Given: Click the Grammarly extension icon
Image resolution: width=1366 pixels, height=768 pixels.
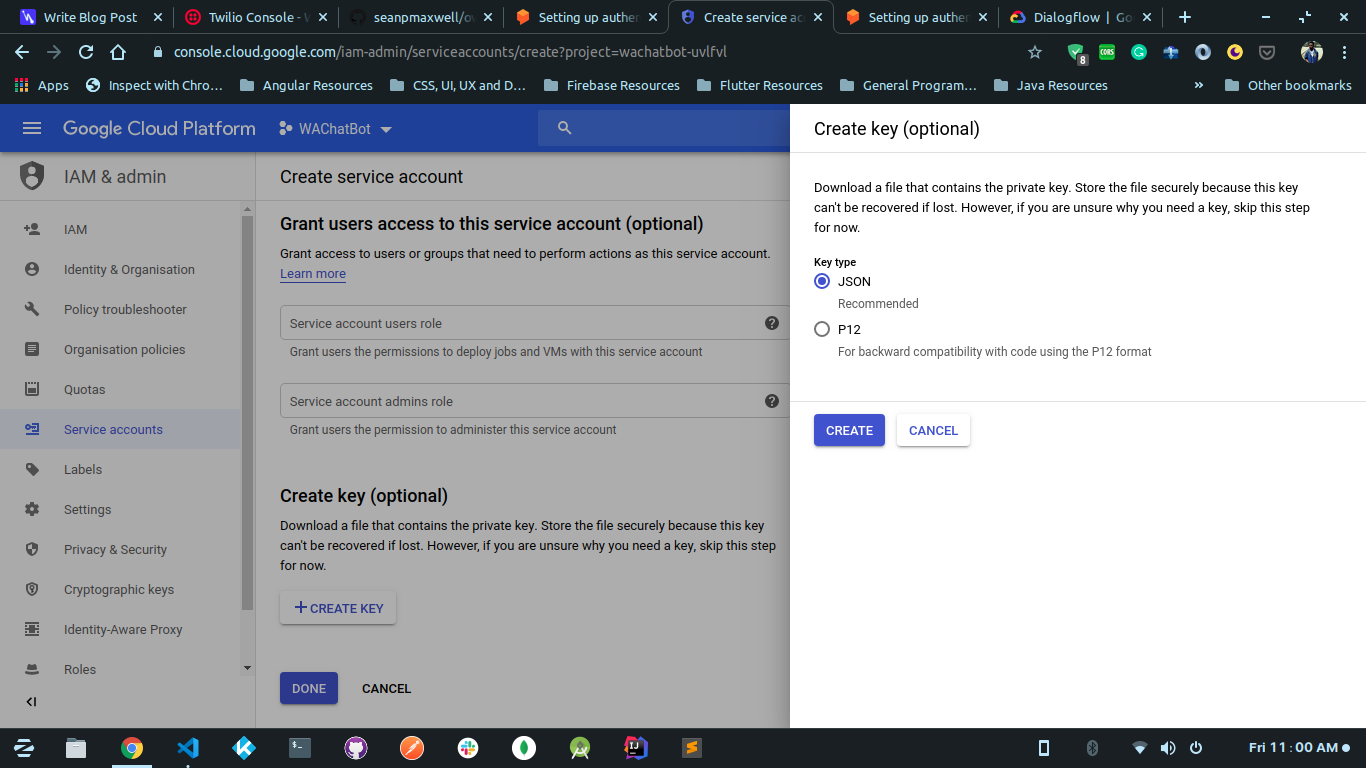Looking at the screenshot, I should coord(1139,52).
